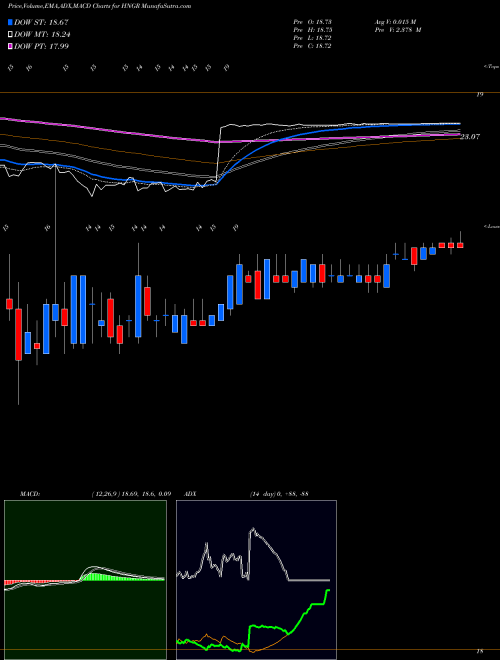Click the '<Tops' marker label at right edge

click(x=491, y=67)
